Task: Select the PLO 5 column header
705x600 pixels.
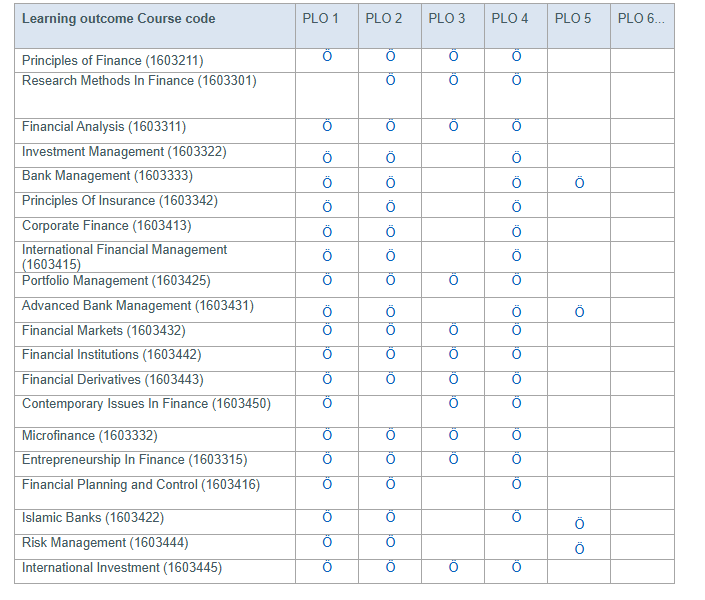Action: (x=573, y=18)
